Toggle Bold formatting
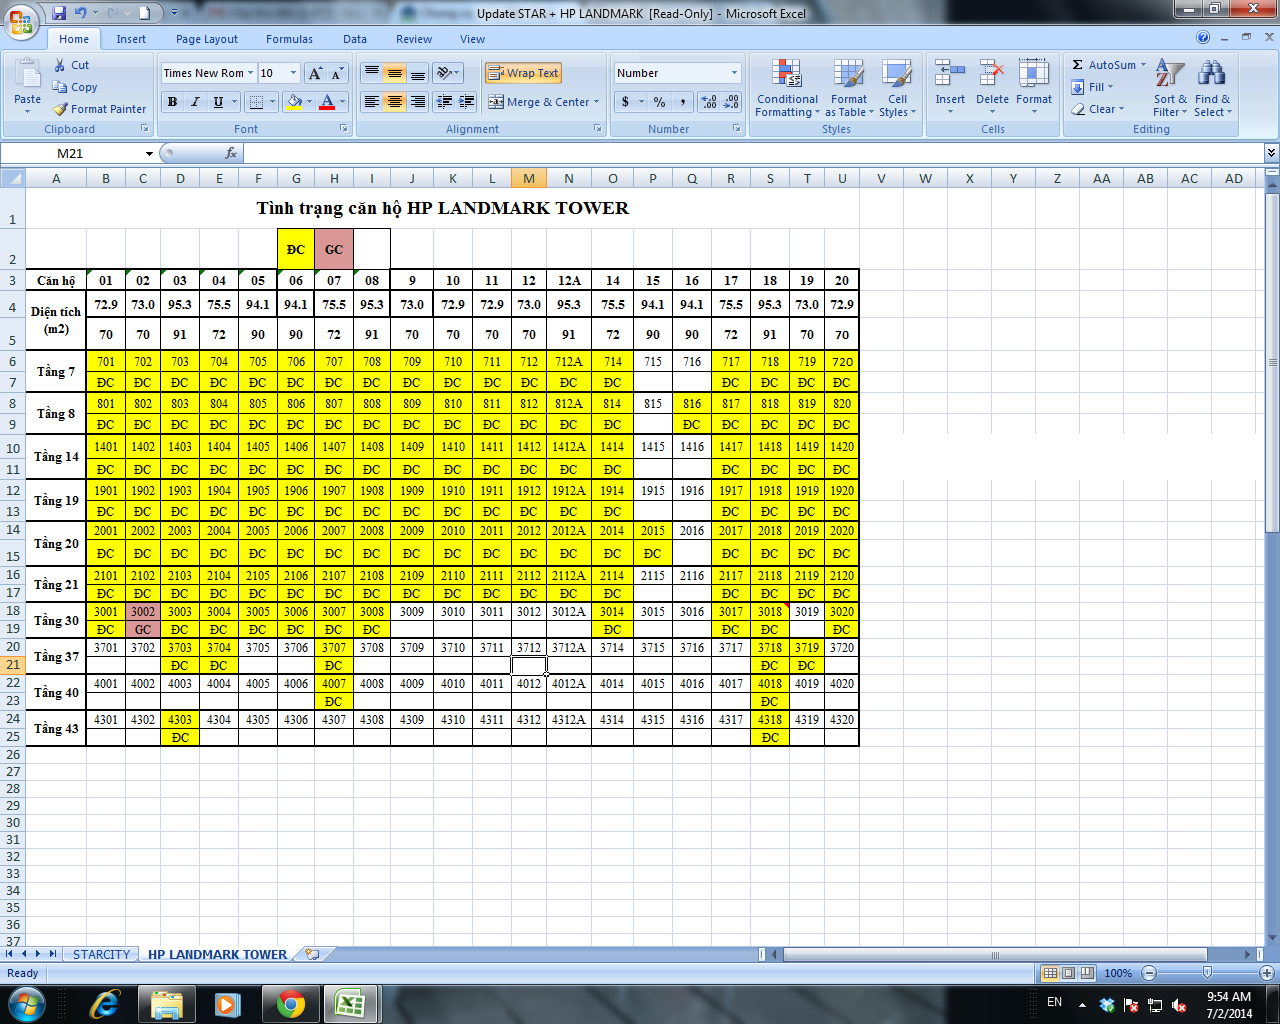Image resolution: width=1280 pixels, height=1024 pixels. [172, 102]
